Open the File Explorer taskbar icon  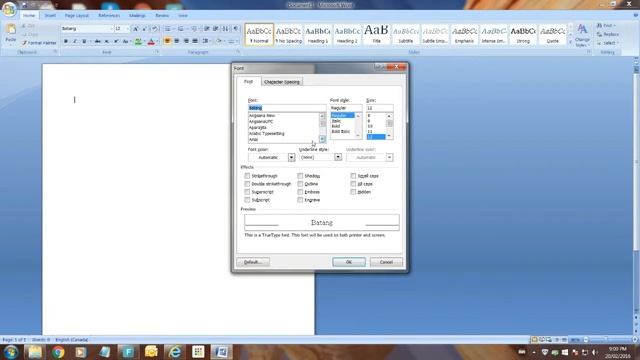pos(35,352)
